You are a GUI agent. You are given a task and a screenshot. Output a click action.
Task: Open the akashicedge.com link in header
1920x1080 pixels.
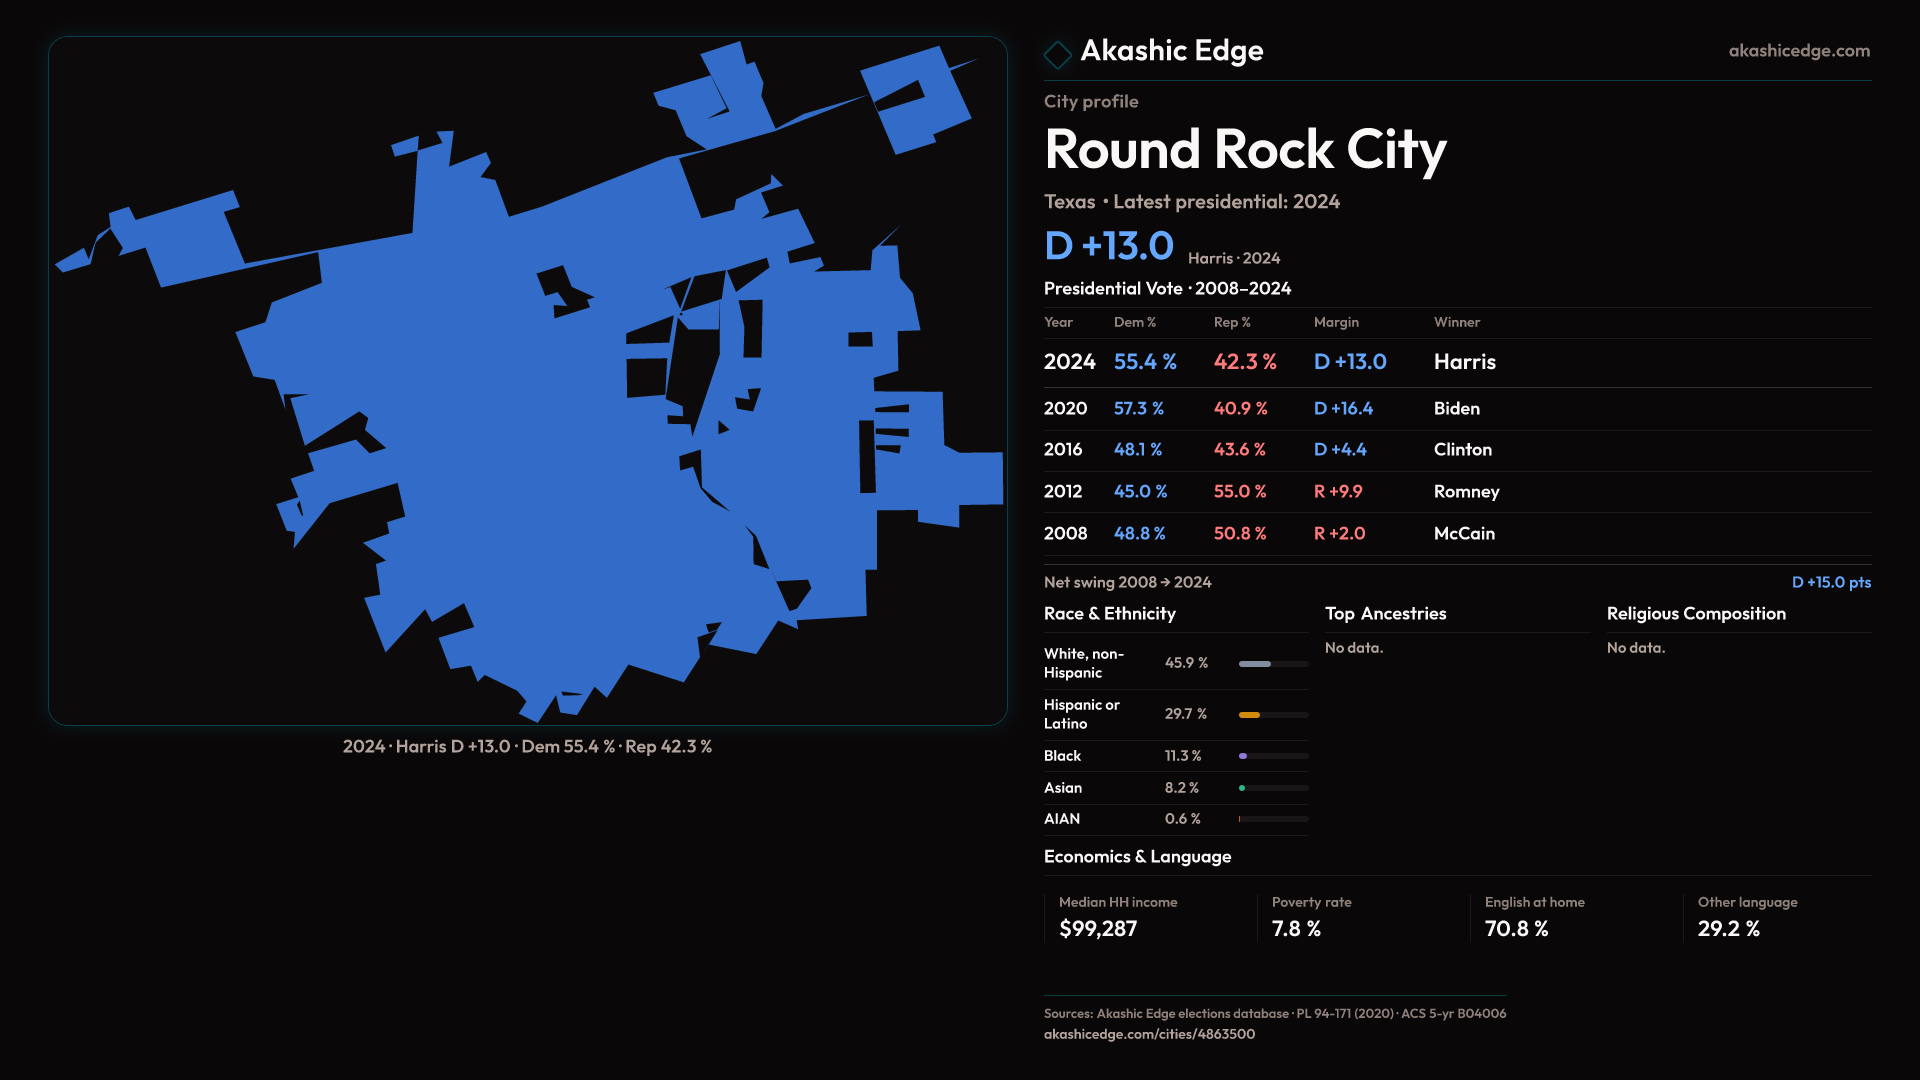pos(1798,51)
